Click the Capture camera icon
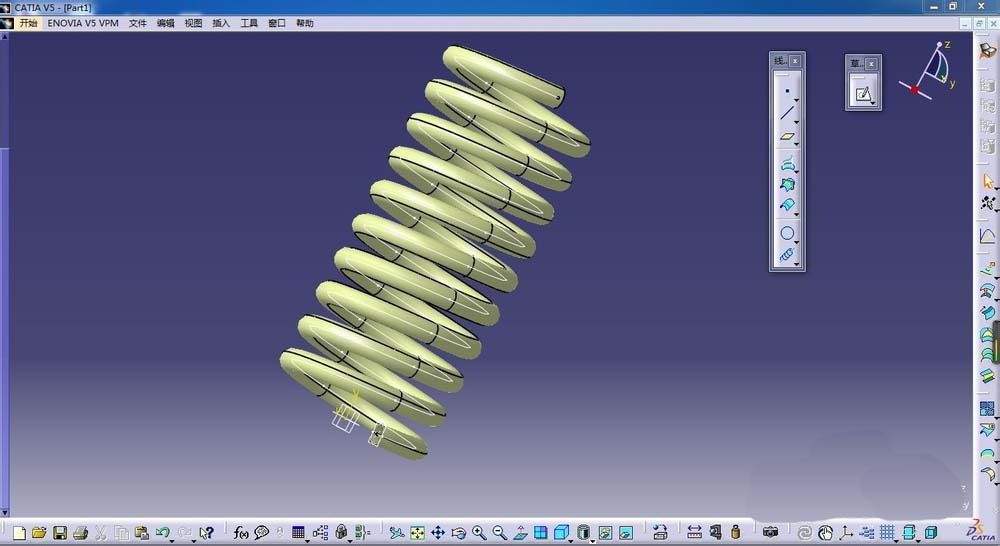Image resolution: width=1000 pixels, height=546 pixels. [770, 531]
